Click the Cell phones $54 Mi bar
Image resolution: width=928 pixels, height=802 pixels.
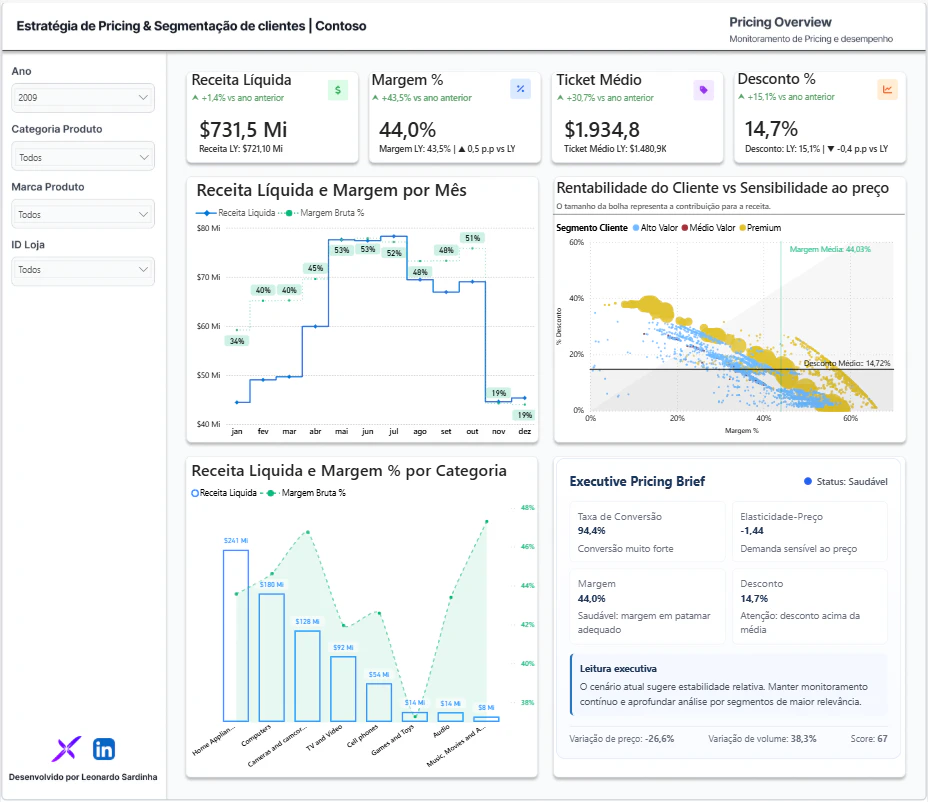(x=379, y=703)
